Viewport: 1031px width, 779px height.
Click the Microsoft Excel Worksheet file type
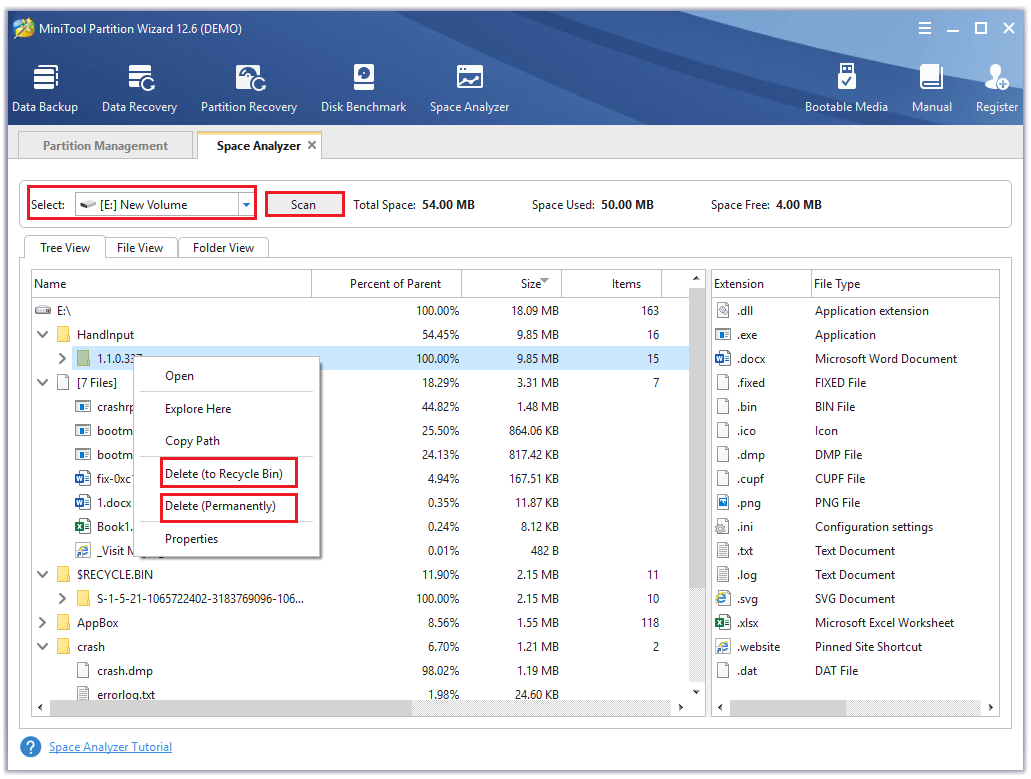pyautogui.click(x=884, y=623)
